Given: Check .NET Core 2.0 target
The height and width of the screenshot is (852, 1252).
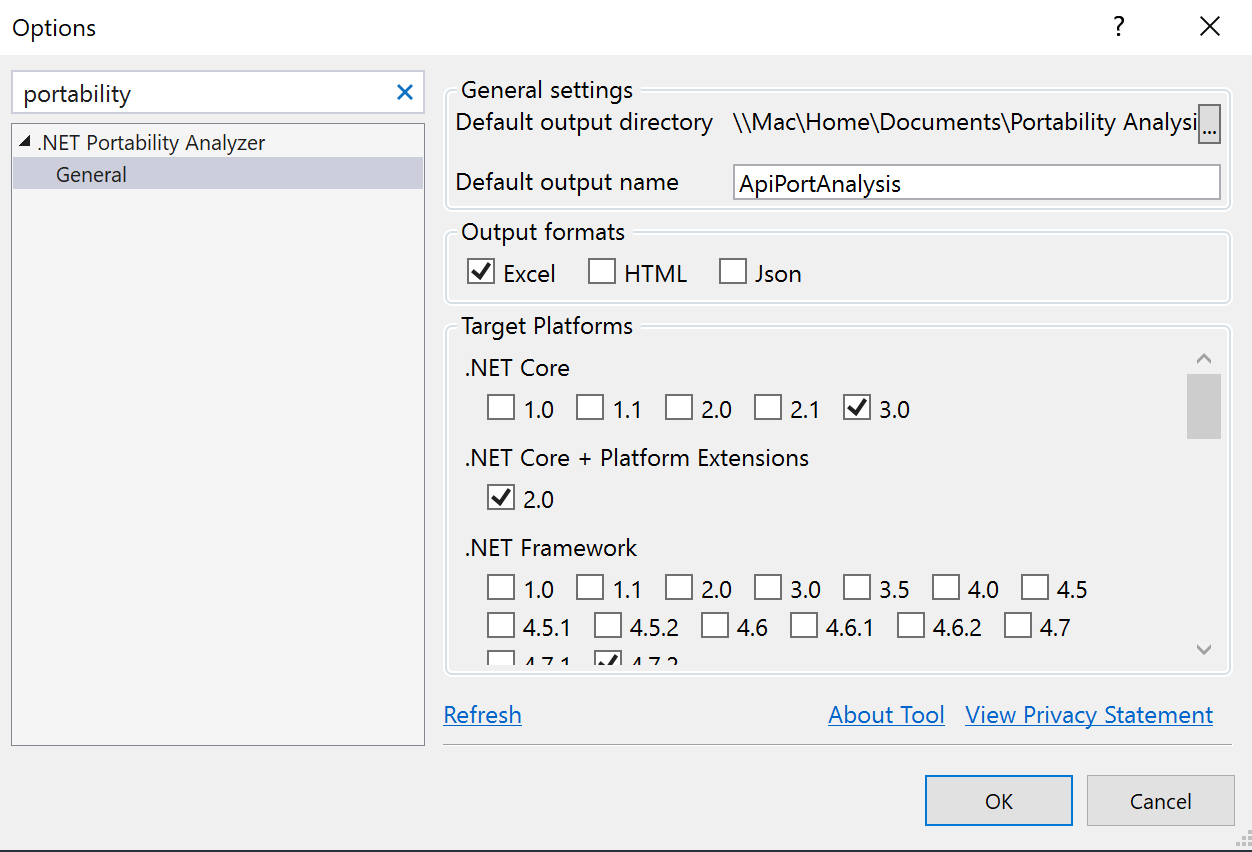Looking at the screenshot, I should [679, 408].
